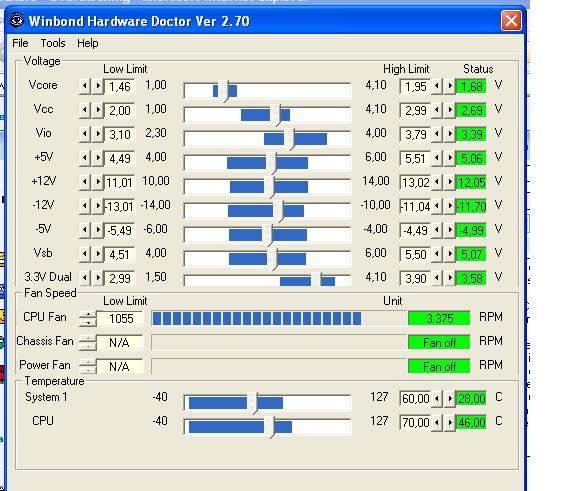576x491 pixels.
Task: Increase 3.3V Dual high limit with right arrow
Action: coord(450,278)
